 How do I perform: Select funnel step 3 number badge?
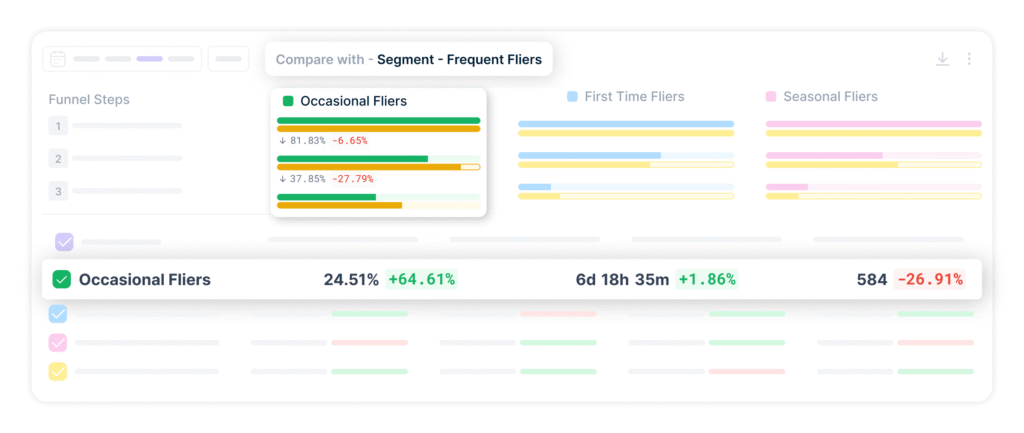(59, 191)
